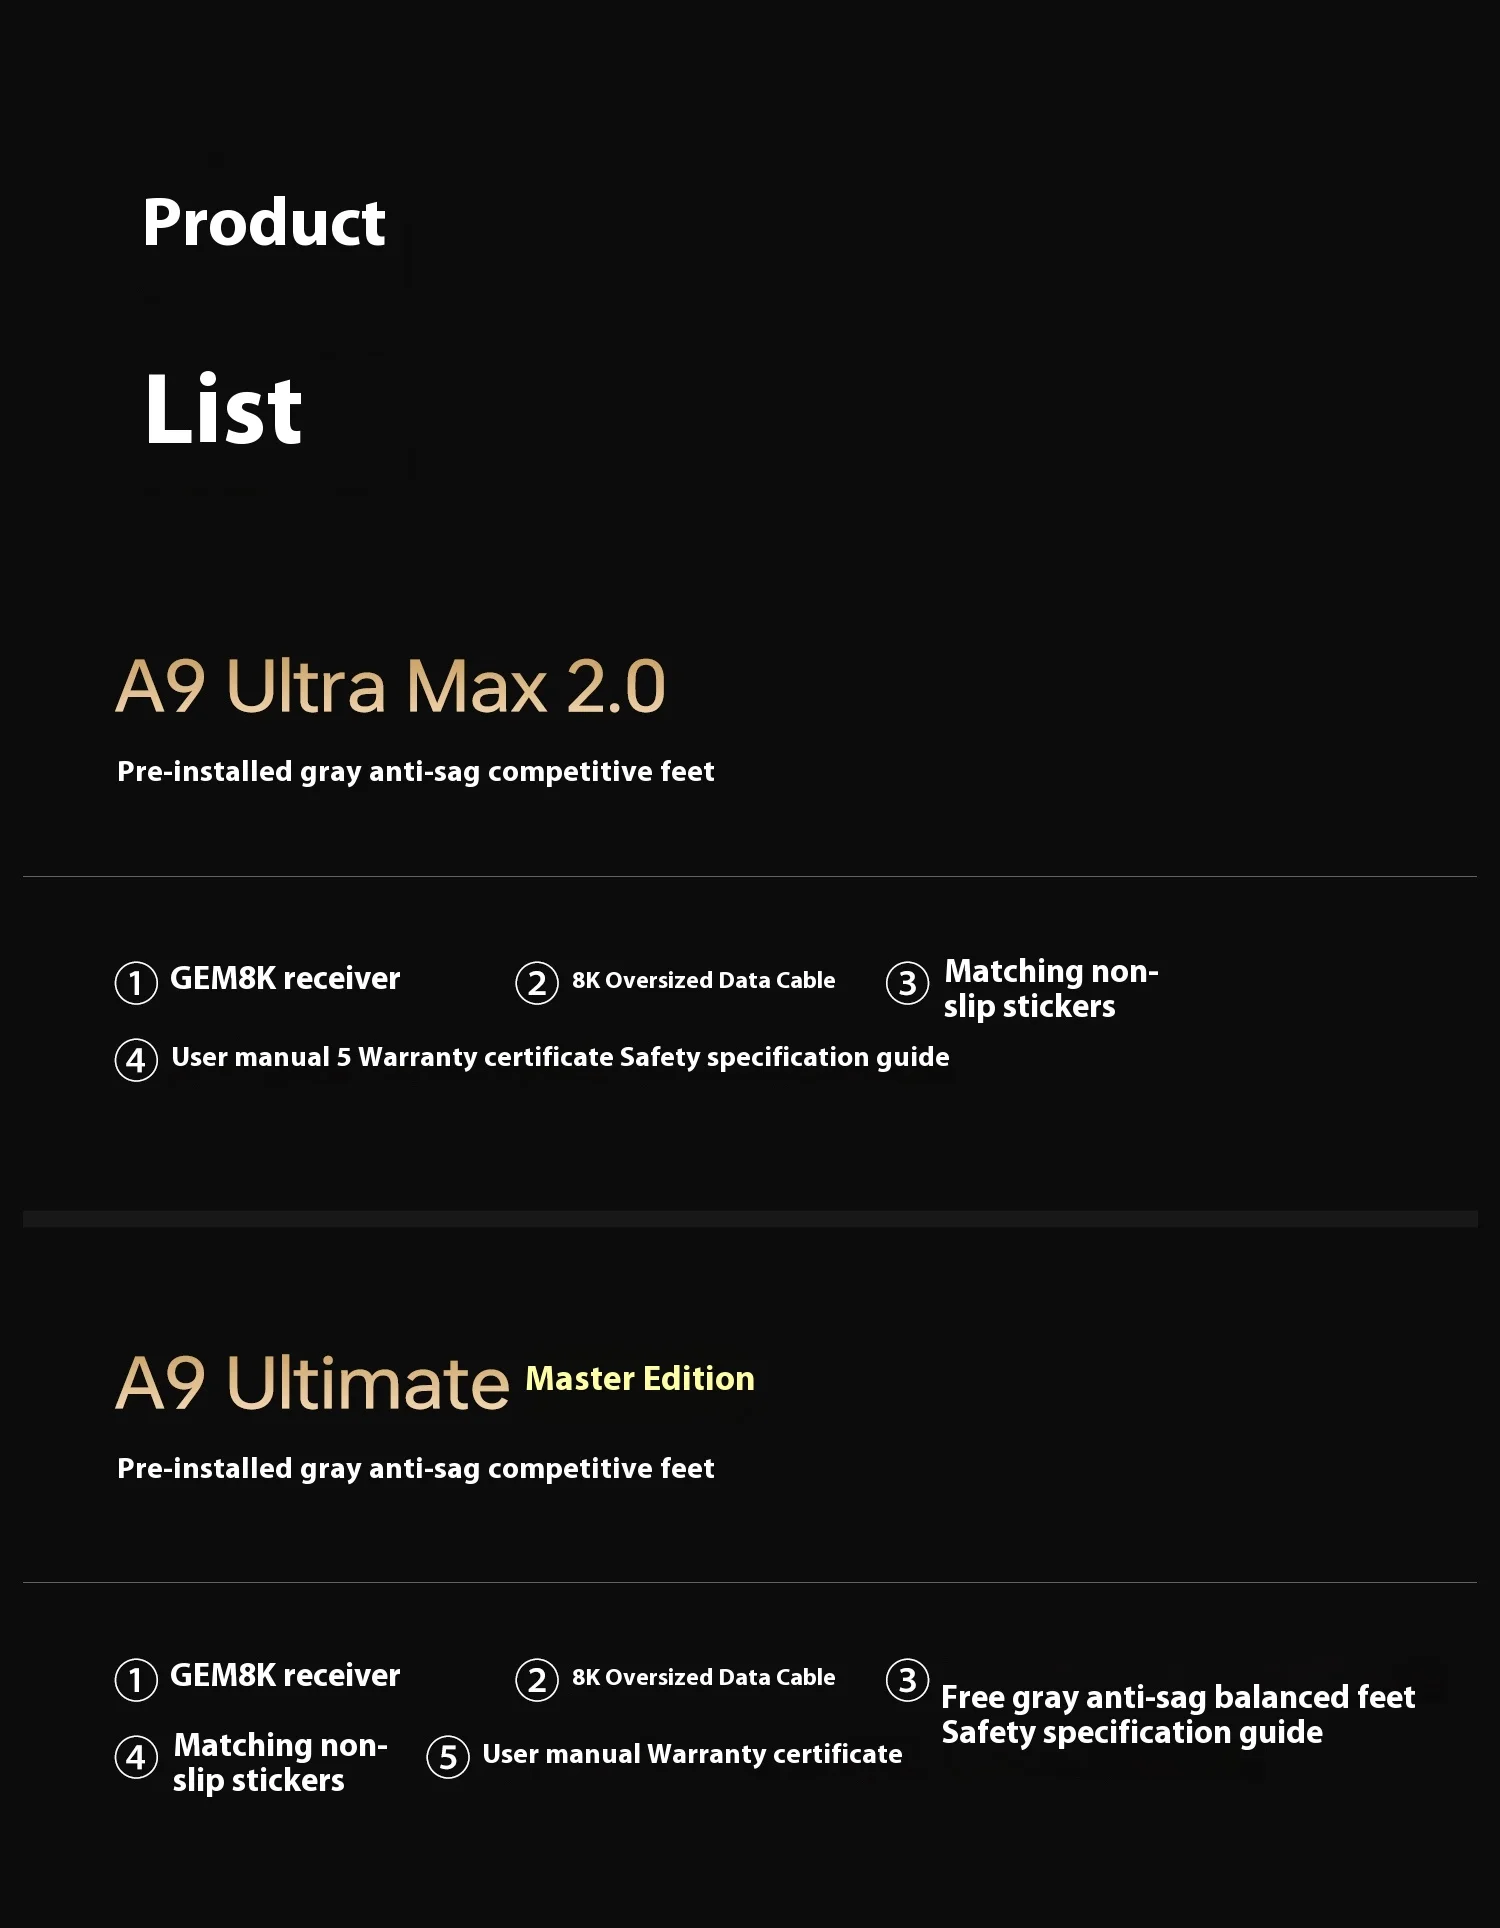This screenshot has width=1500, height=1928.
Task: Click circled number 3 under A9 Ultra Max 2.0
Action: point(907,983)
